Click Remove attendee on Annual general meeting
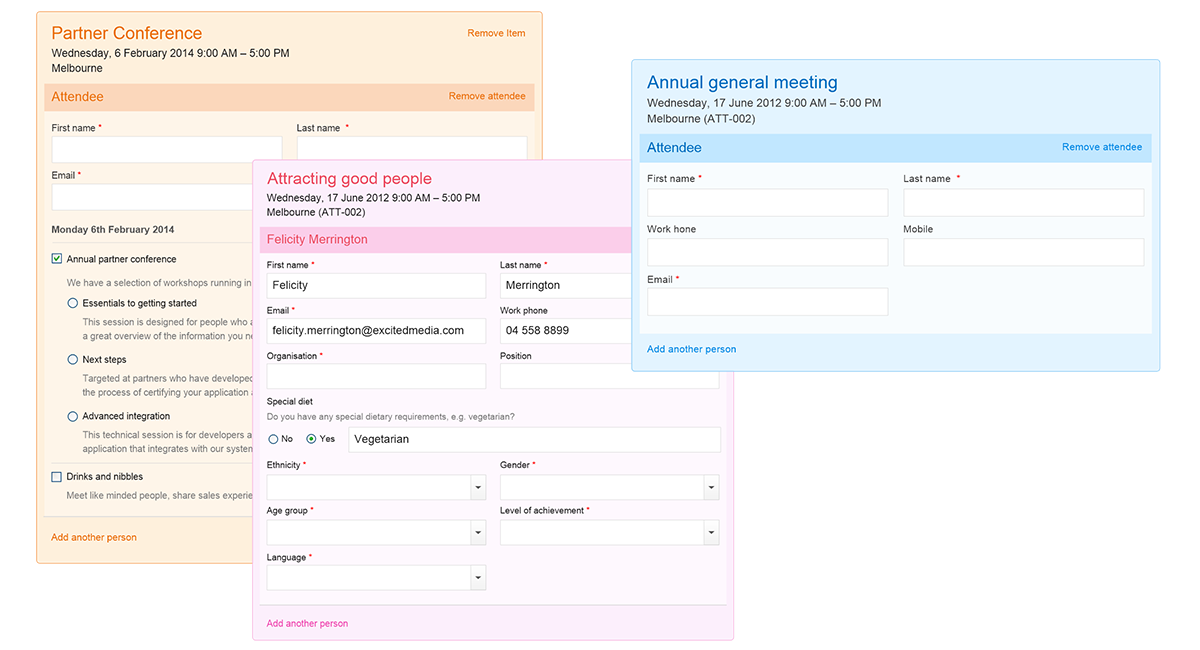The height and width of the screenshot is (650, 1200). [1102, 146]
